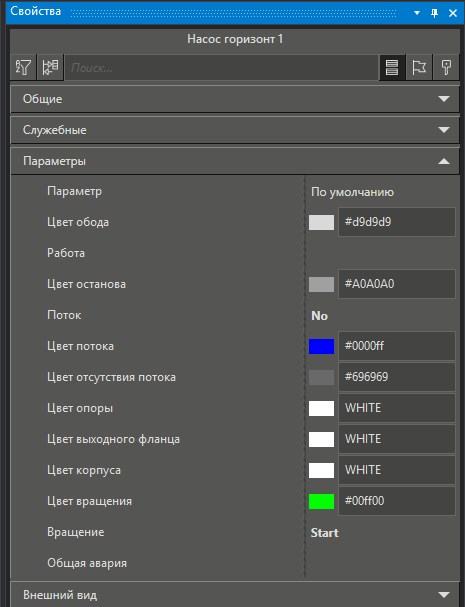Click the Цвет опоры label
Image resolution: width=465 pixels, height=607 pixels.
80,408
